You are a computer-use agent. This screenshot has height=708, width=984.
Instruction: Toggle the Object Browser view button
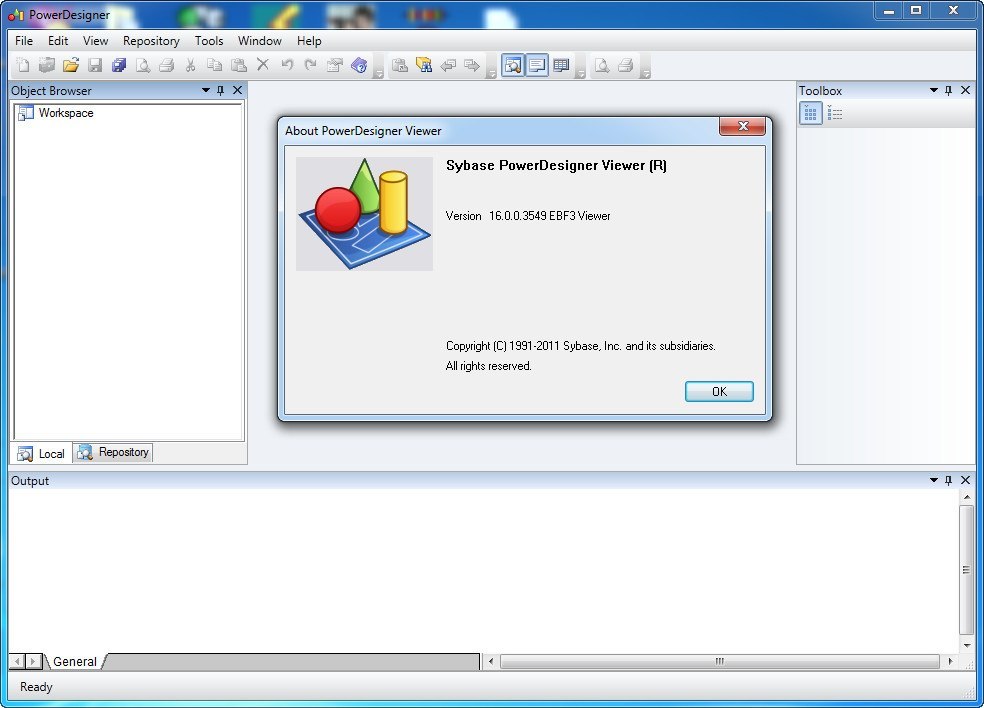point(513,66)
